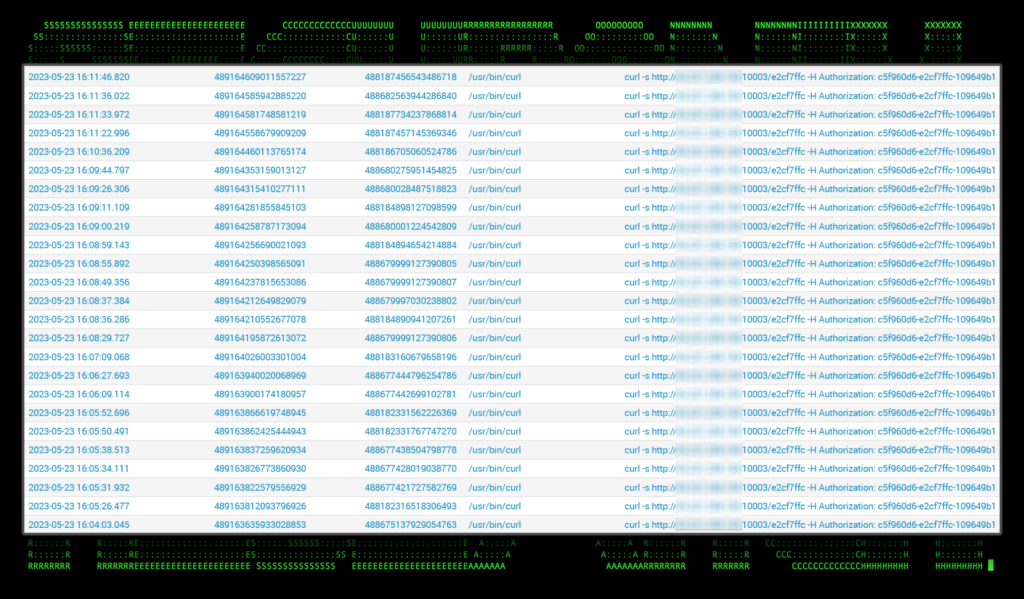Viewport: 1024px width, 599px height.
Task: Select the timestamp 2023-05-23 16:09:44.797
Action: click(x=79, y=171)
